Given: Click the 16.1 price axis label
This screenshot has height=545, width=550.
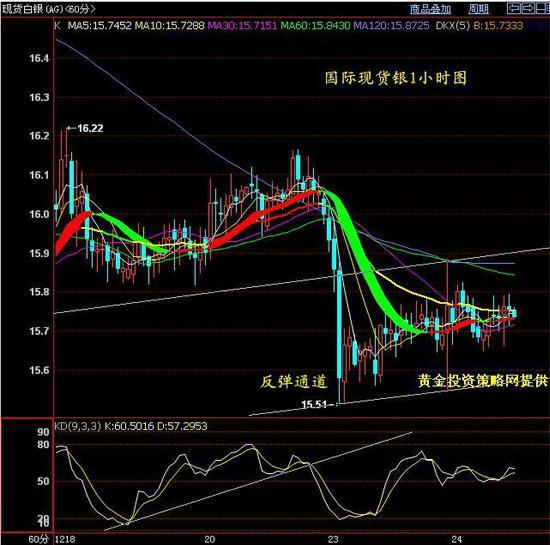Looking at the screenshot, I should pyautogui.click(x=39, y=175).
